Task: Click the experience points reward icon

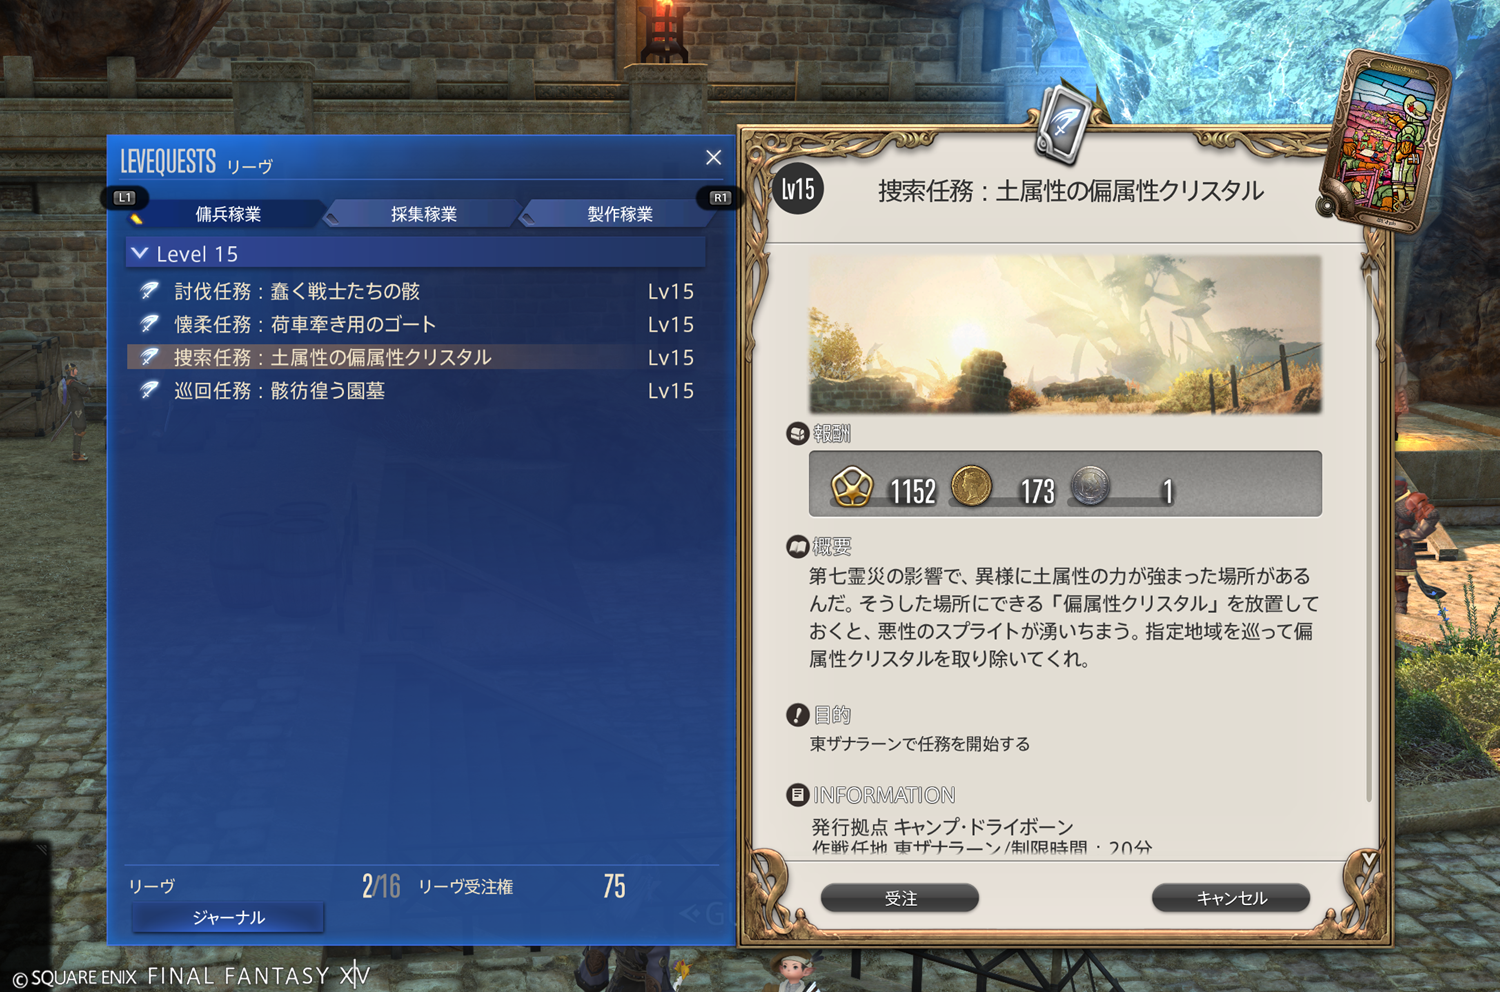Action: tap(852, 487)
